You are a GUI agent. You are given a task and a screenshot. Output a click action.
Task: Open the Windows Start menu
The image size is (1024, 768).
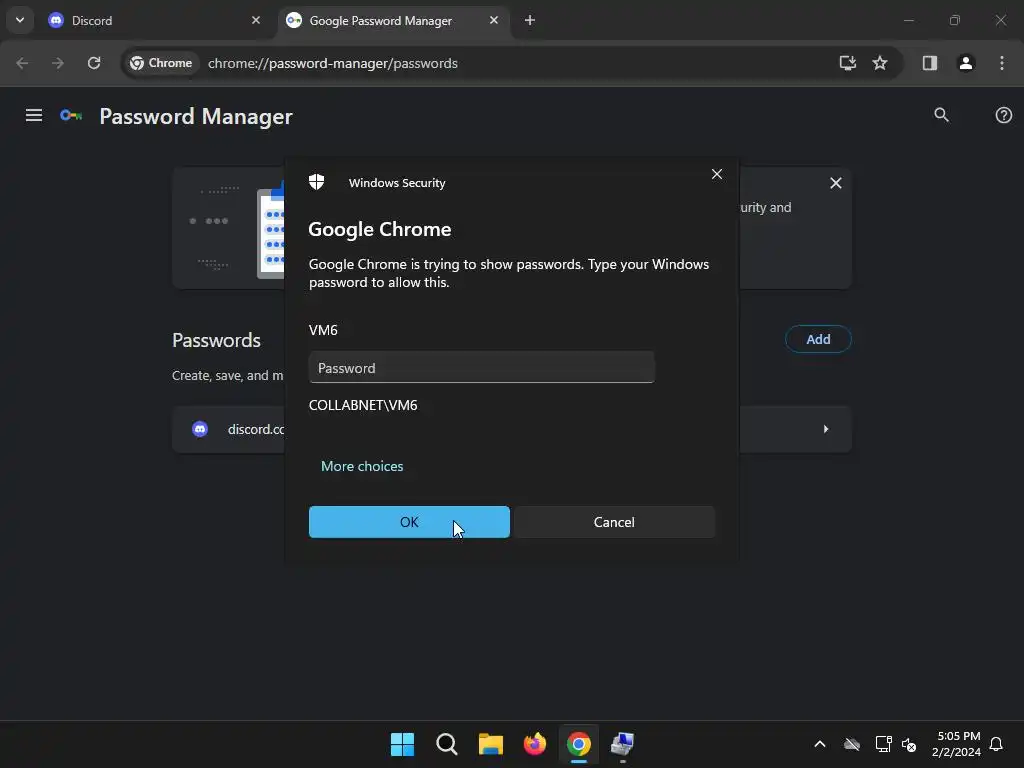(402, 744)
